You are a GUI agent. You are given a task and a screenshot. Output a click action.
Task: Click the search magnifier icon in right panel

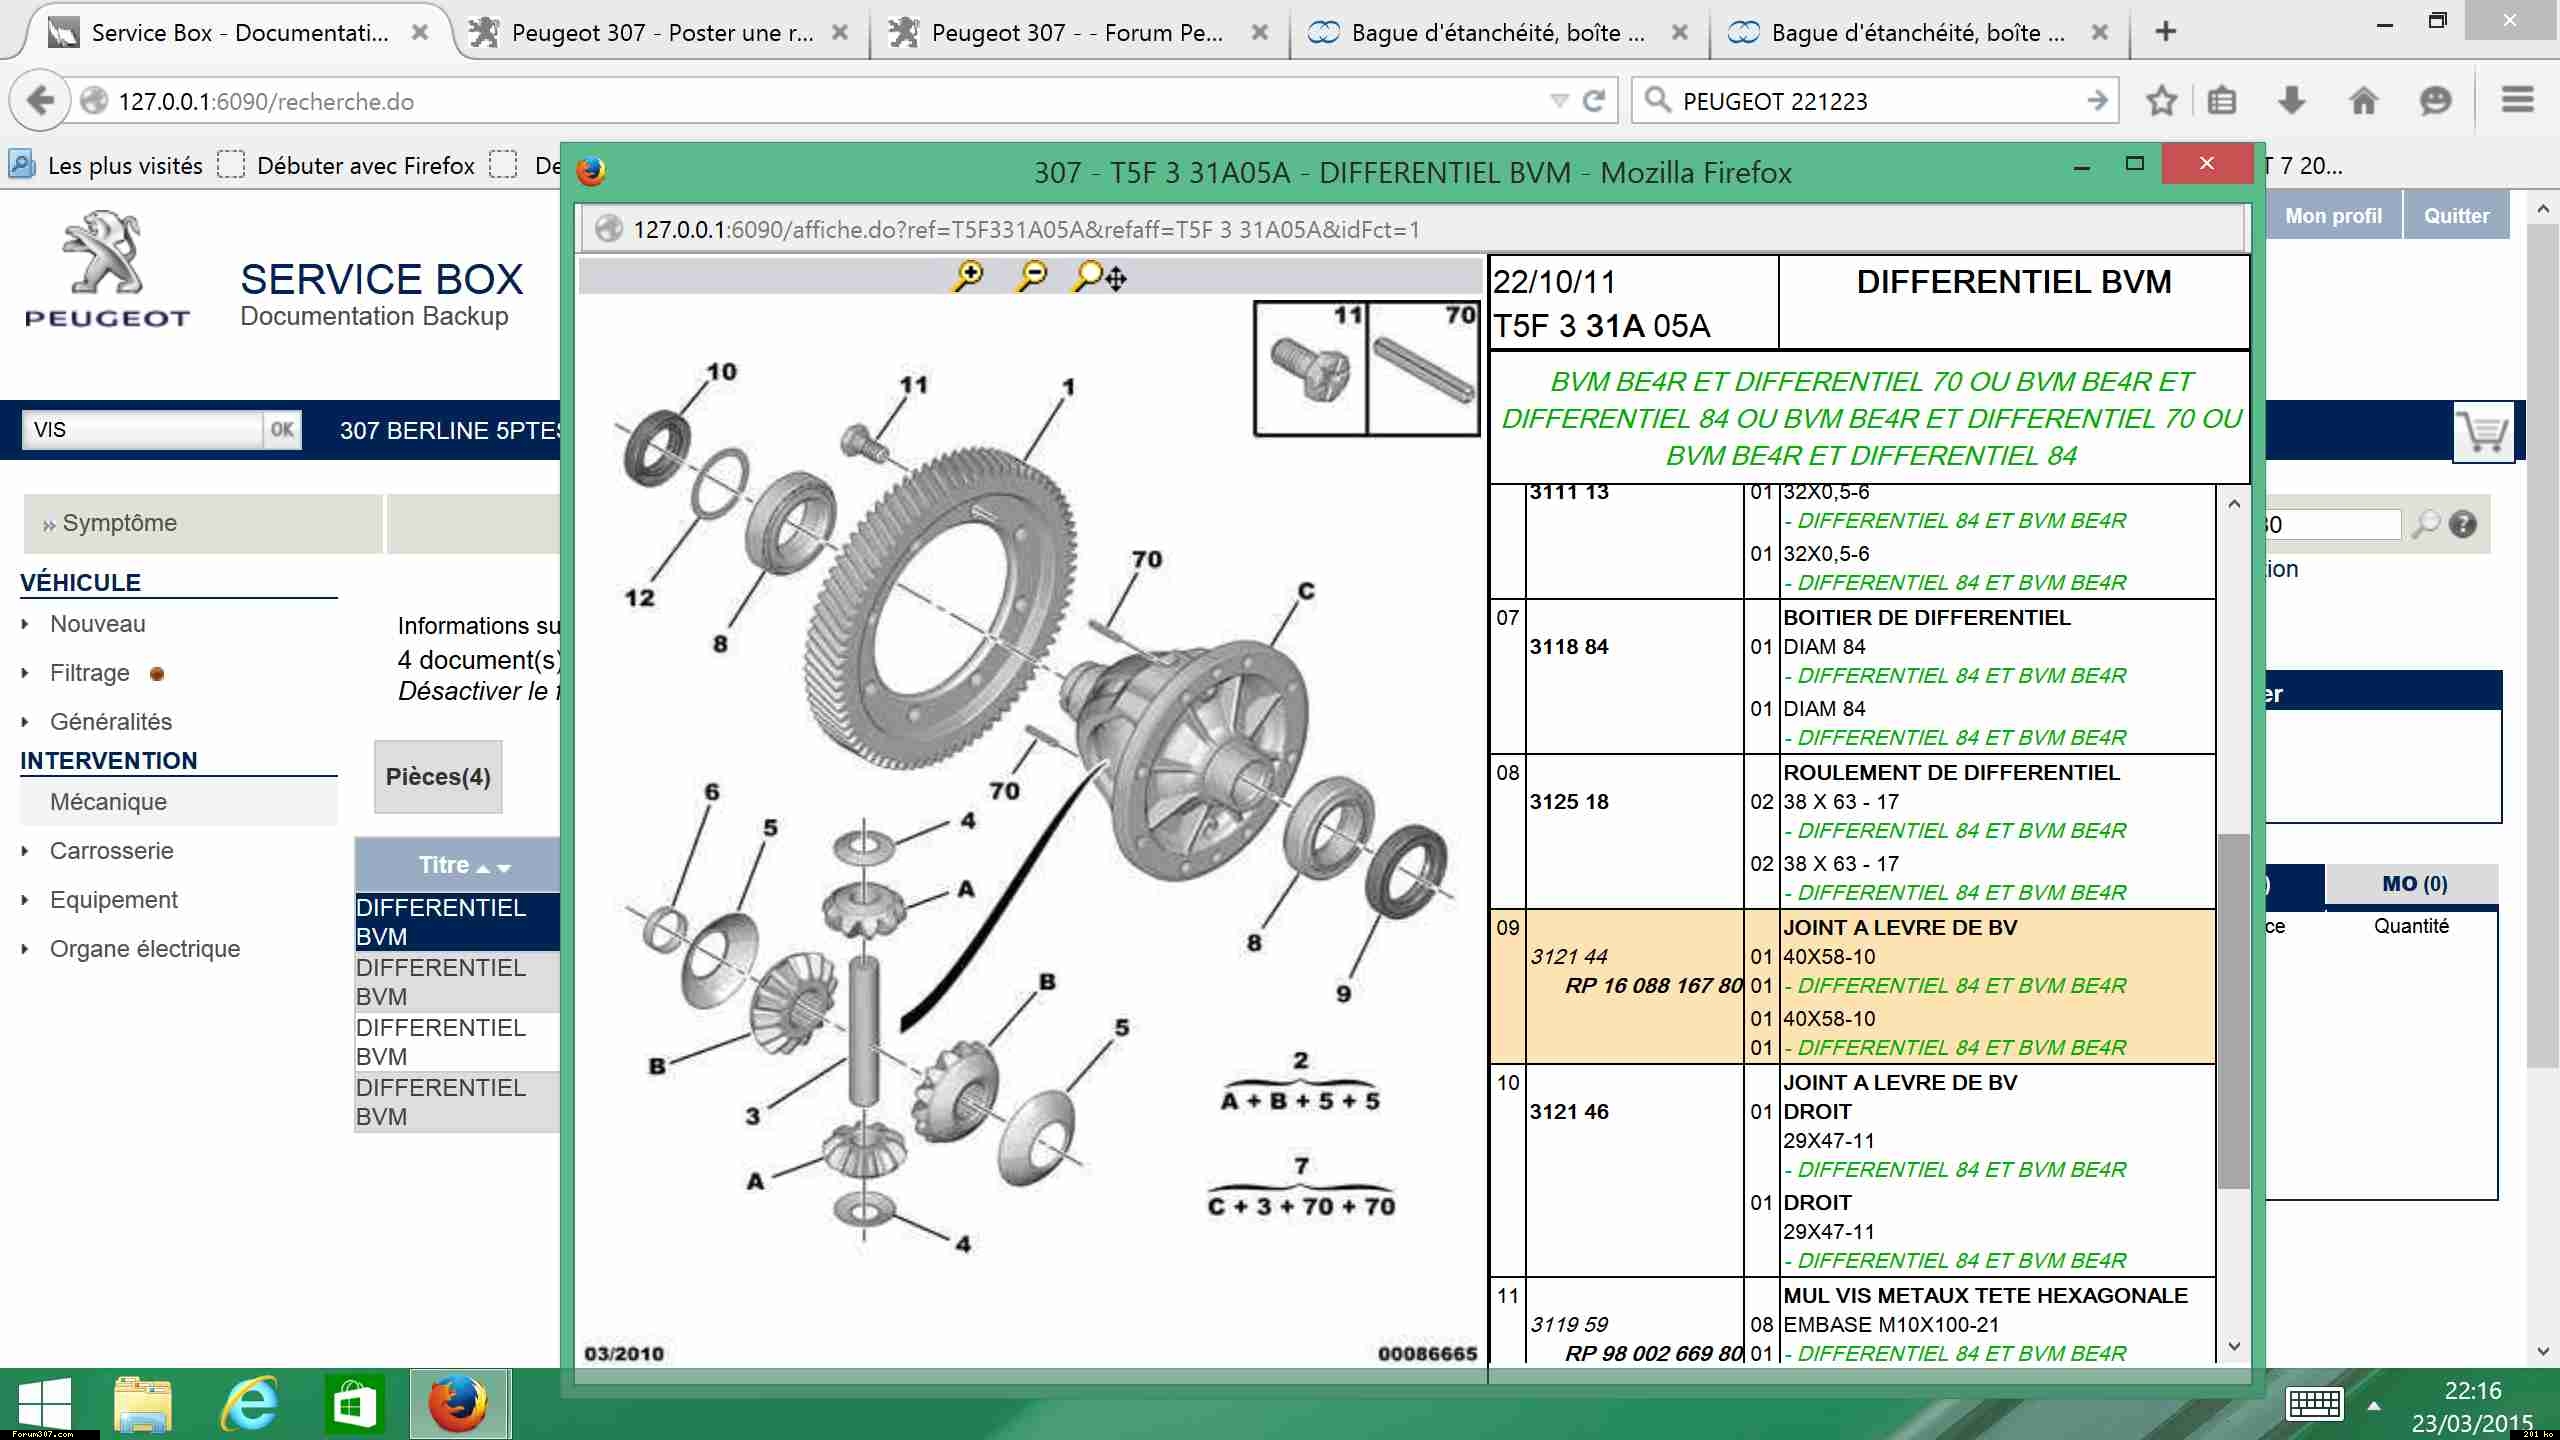tap(2426, 524)
